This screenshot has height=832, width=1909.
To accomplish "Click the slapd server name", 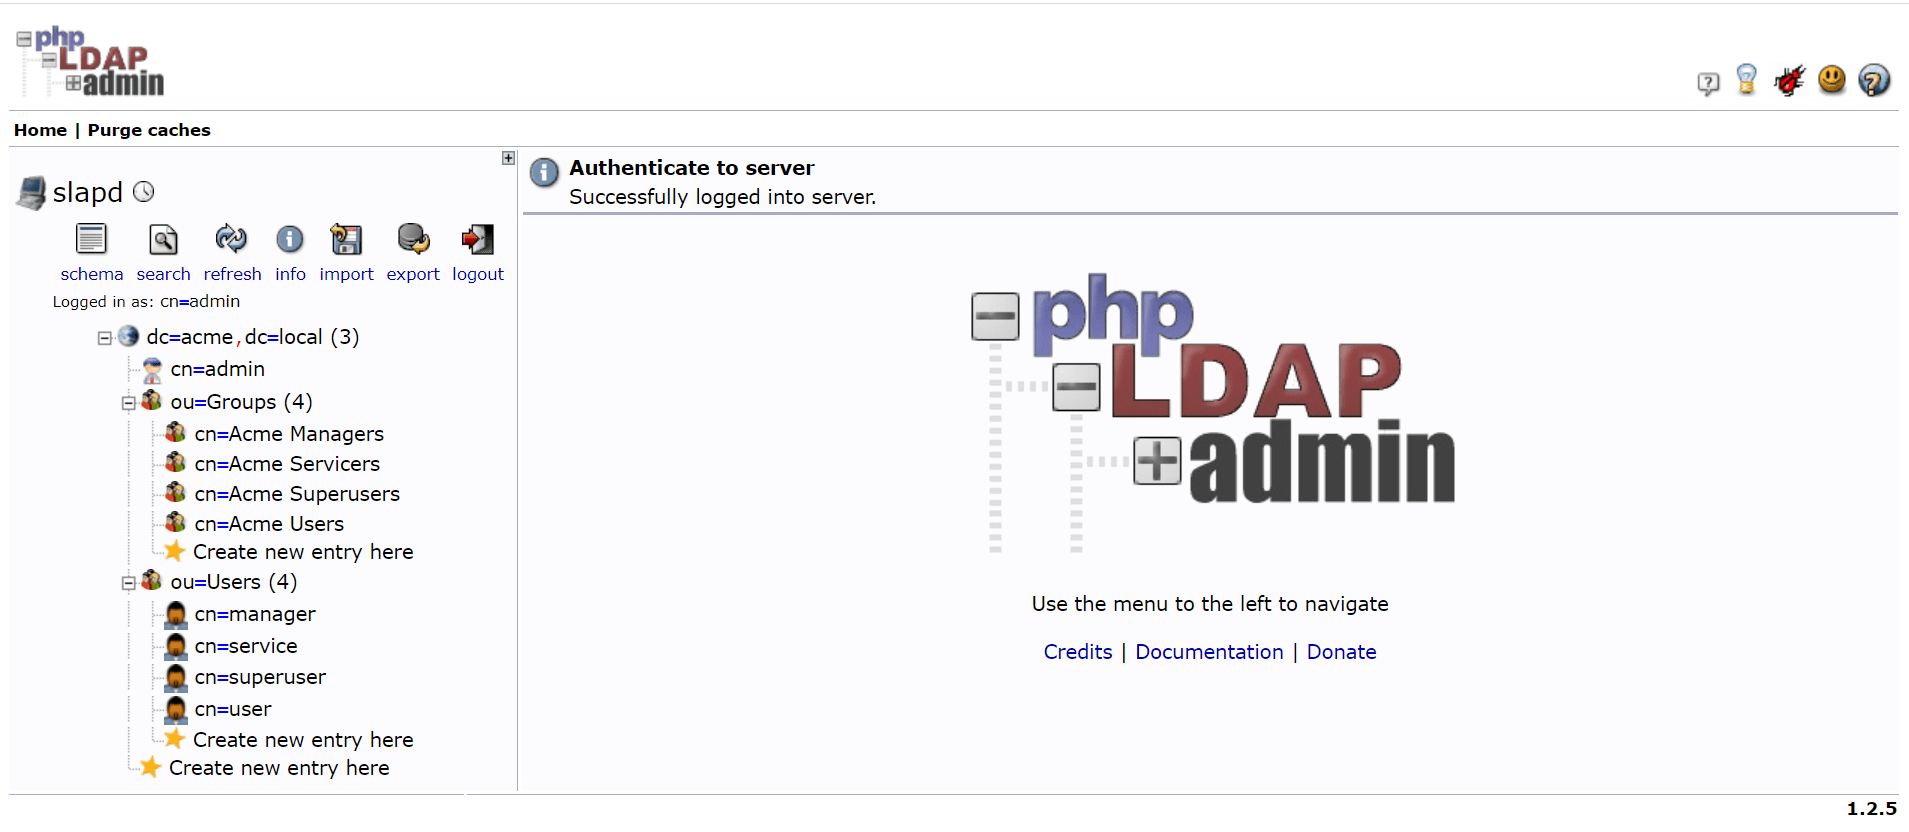I will [87, 192].
